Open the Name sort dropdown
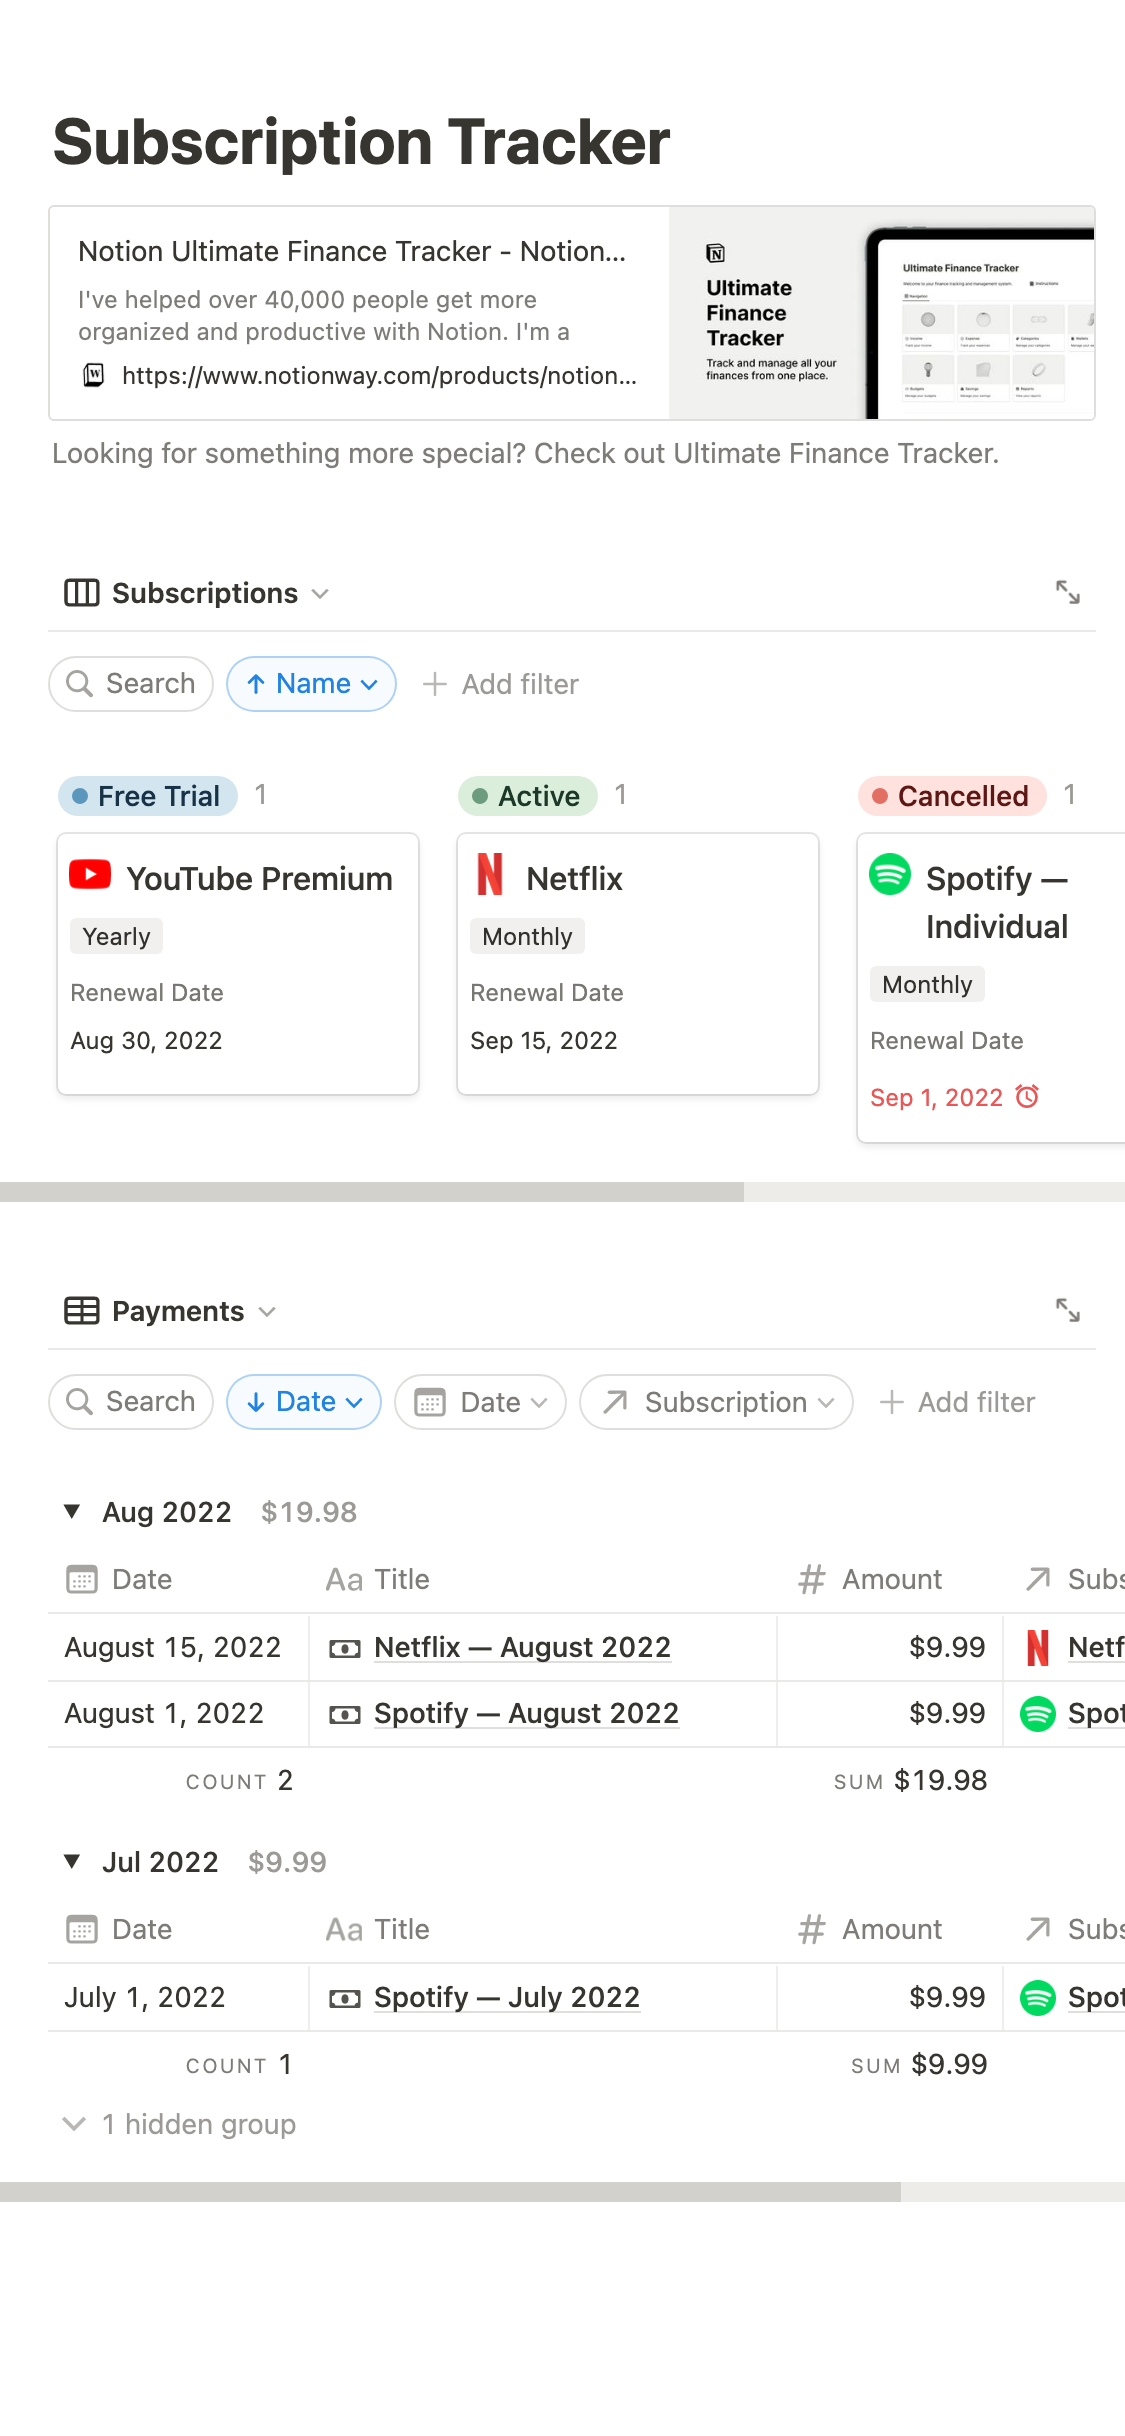Viewport: 1125px width, 2436px height. coord(312,684)
